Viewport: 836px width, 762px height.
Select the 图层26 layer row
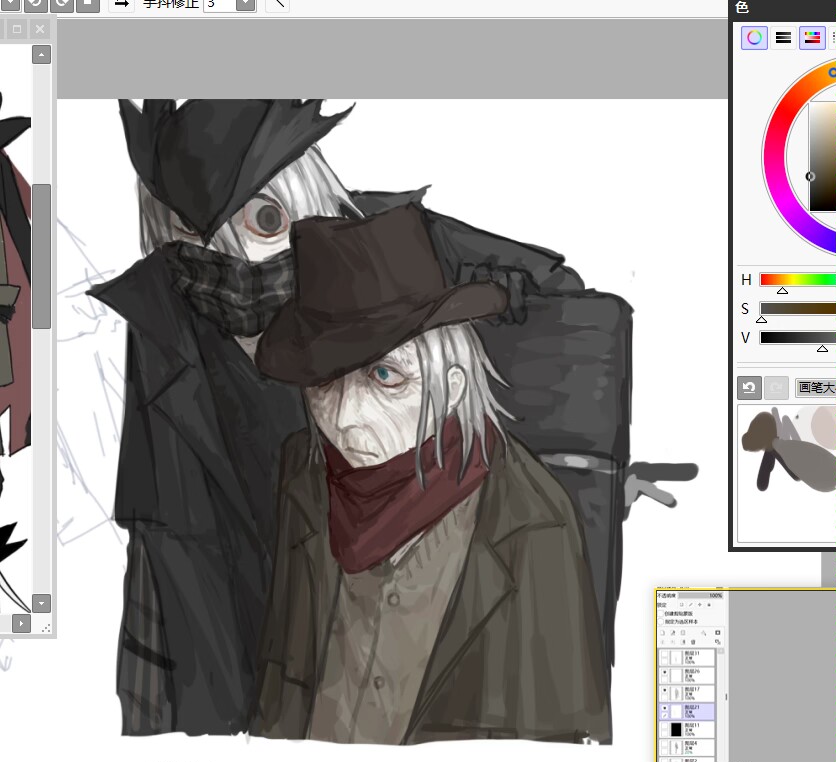pos(687,676)
